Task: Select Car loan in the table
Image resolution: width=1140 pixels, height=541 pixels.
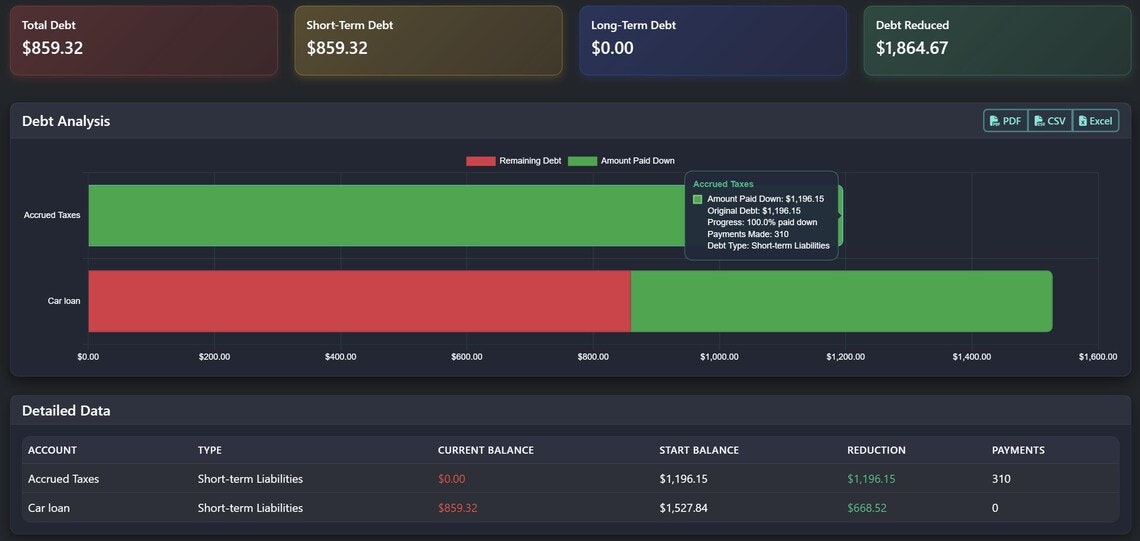Action: (x=49, y=508)
